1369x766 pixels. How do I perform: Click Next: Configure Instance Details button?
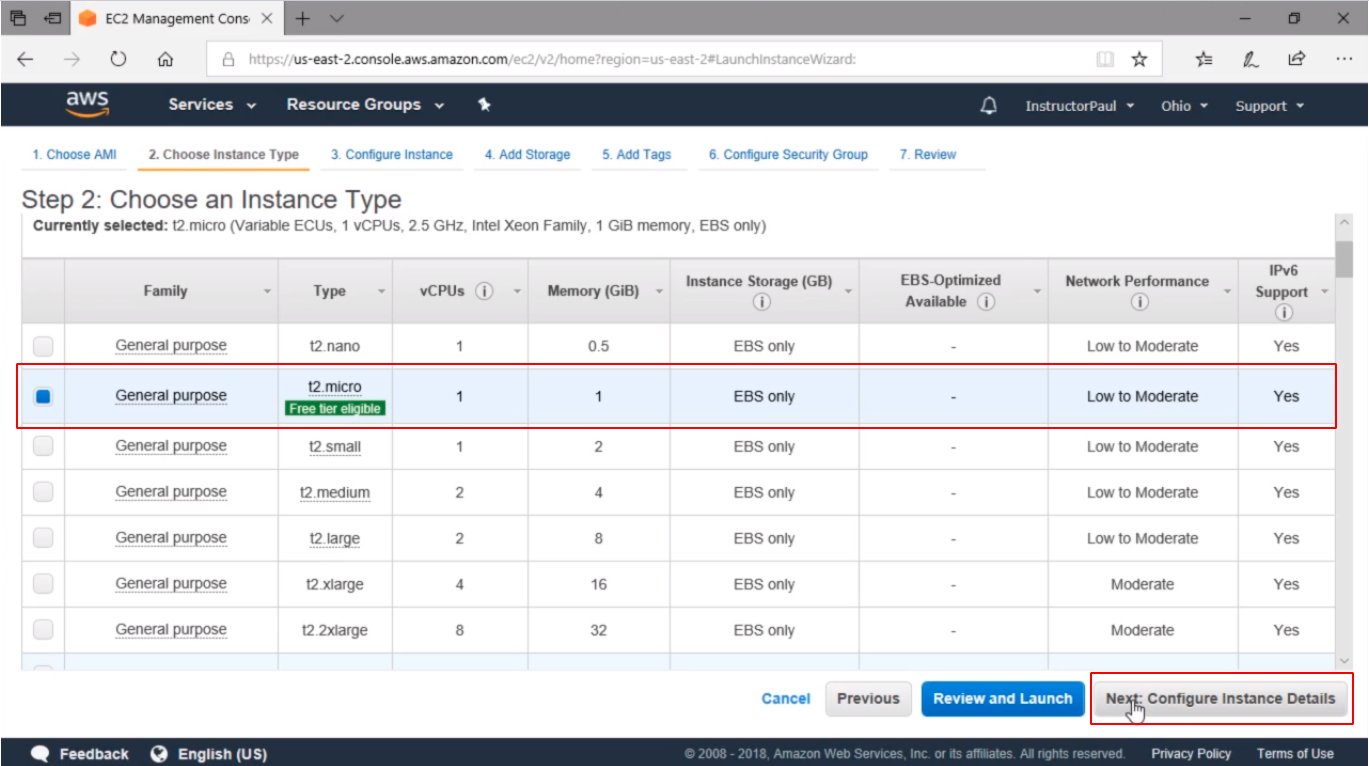click(1220, 699)
